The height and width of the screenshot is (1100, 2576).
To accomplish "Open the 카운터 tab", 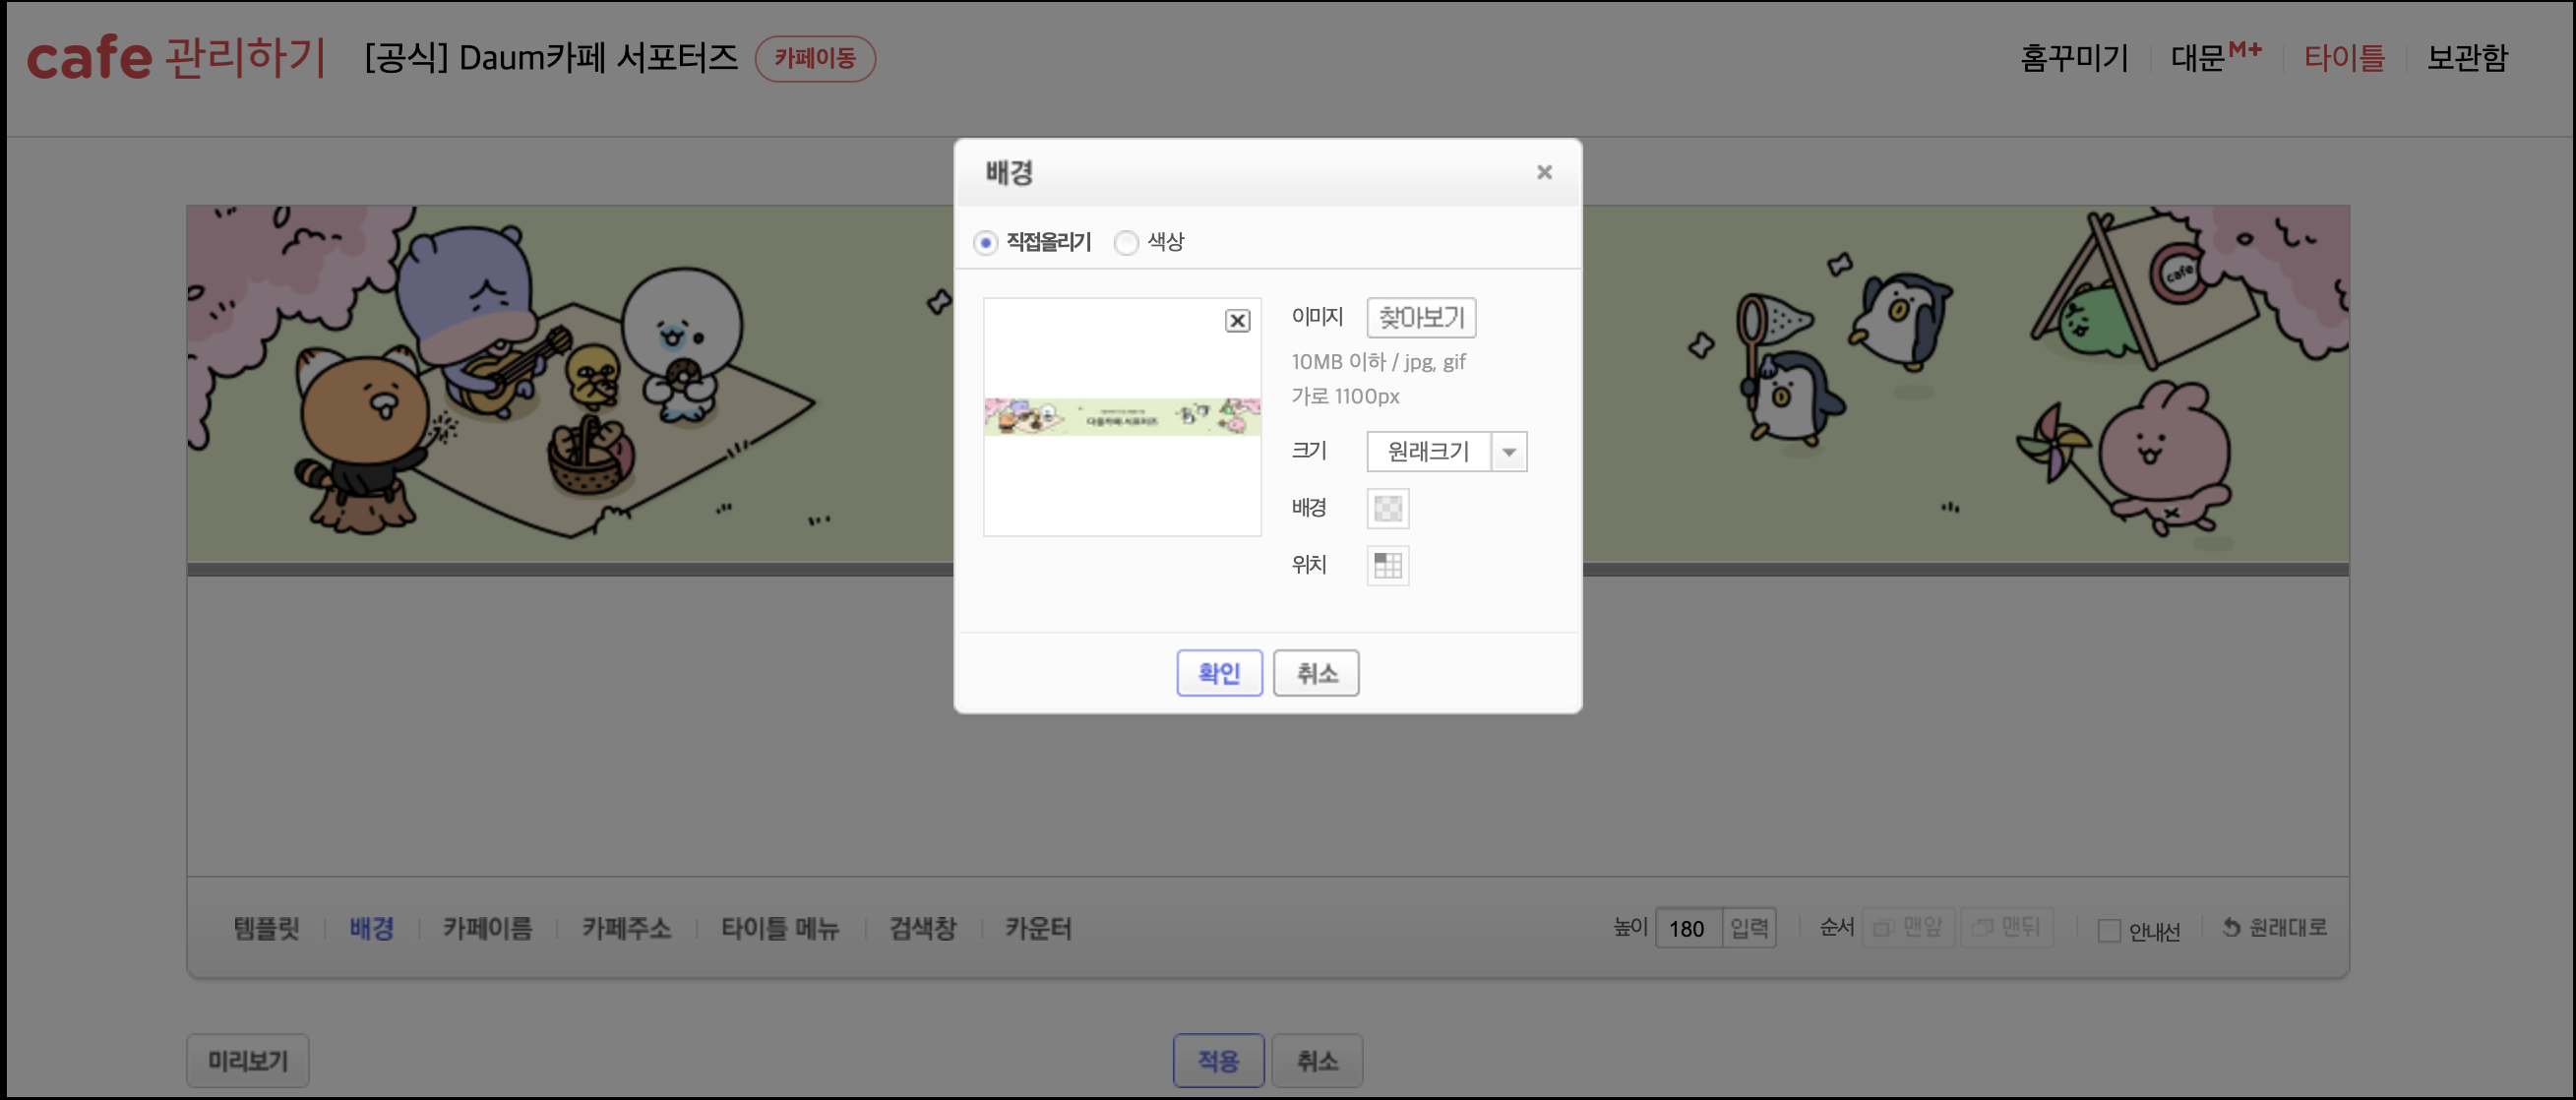I will (x=1038, y=929).
